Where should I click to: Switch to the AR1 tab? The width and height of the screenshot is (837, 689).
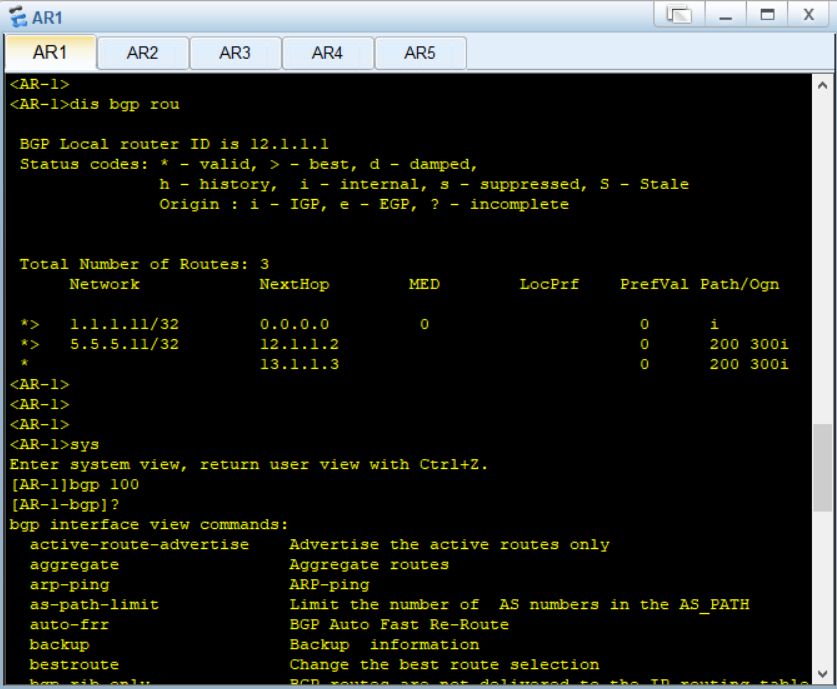click(x=50, y=52)
